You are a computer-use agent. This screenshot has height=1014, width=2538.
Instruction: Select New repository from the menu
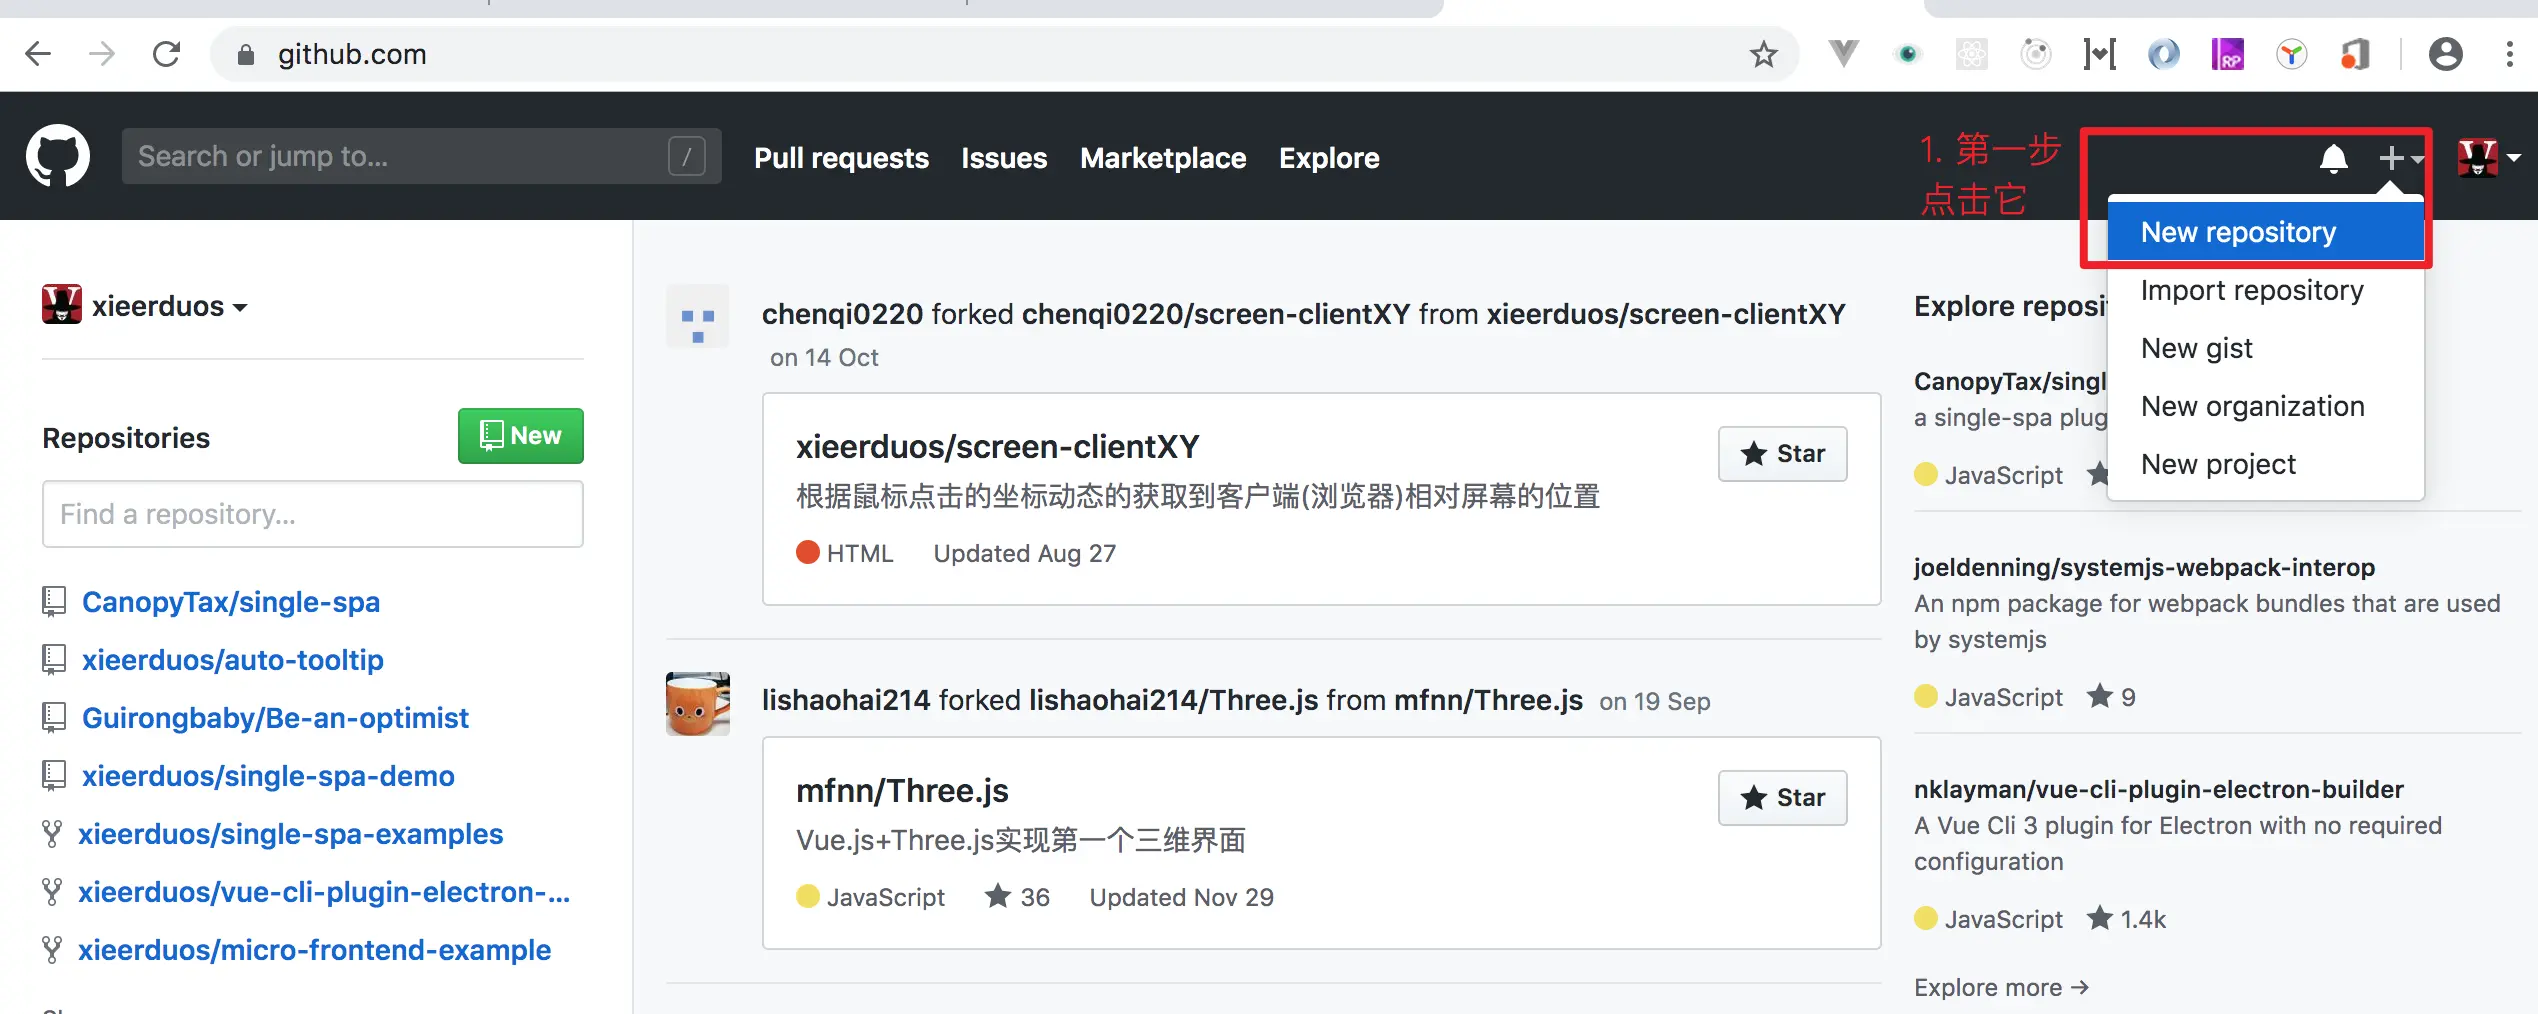(2266, 232)
